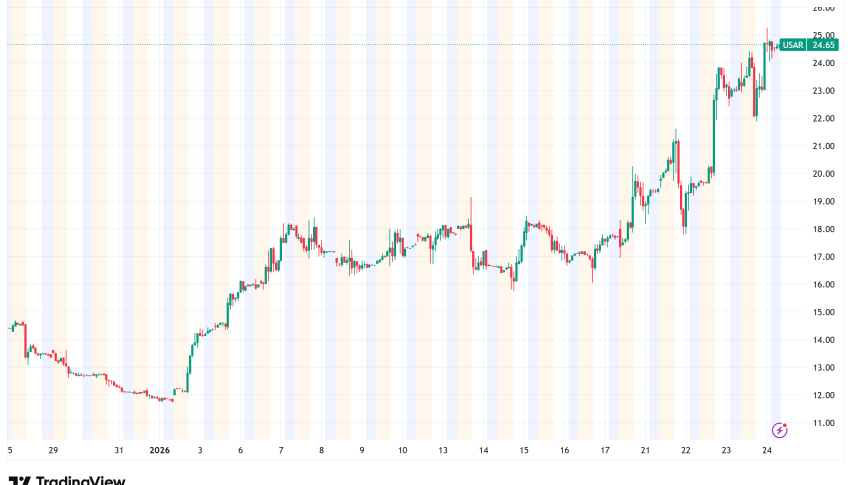Open the TradingView text link

click(x=80, y=481)
